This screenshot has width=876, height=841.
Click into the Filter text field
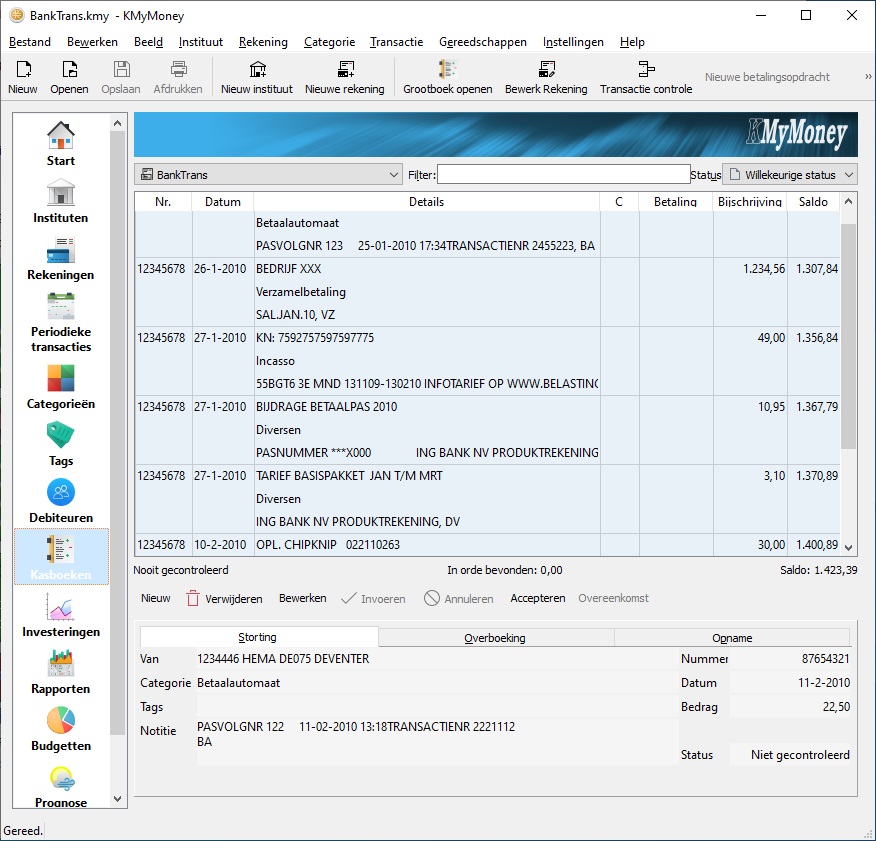563,175
